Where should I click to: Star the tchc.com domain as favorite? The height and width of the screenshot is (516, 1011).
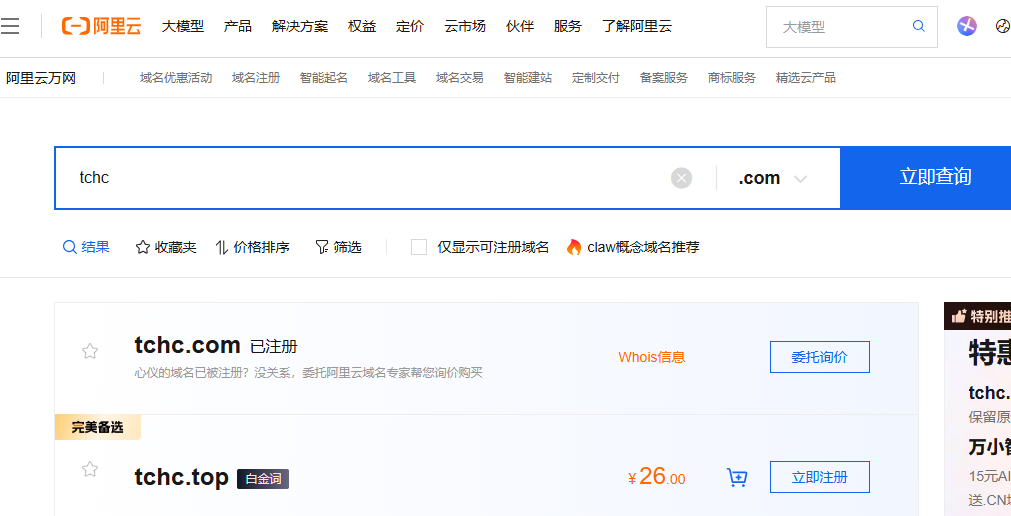[x=90, y=351]
